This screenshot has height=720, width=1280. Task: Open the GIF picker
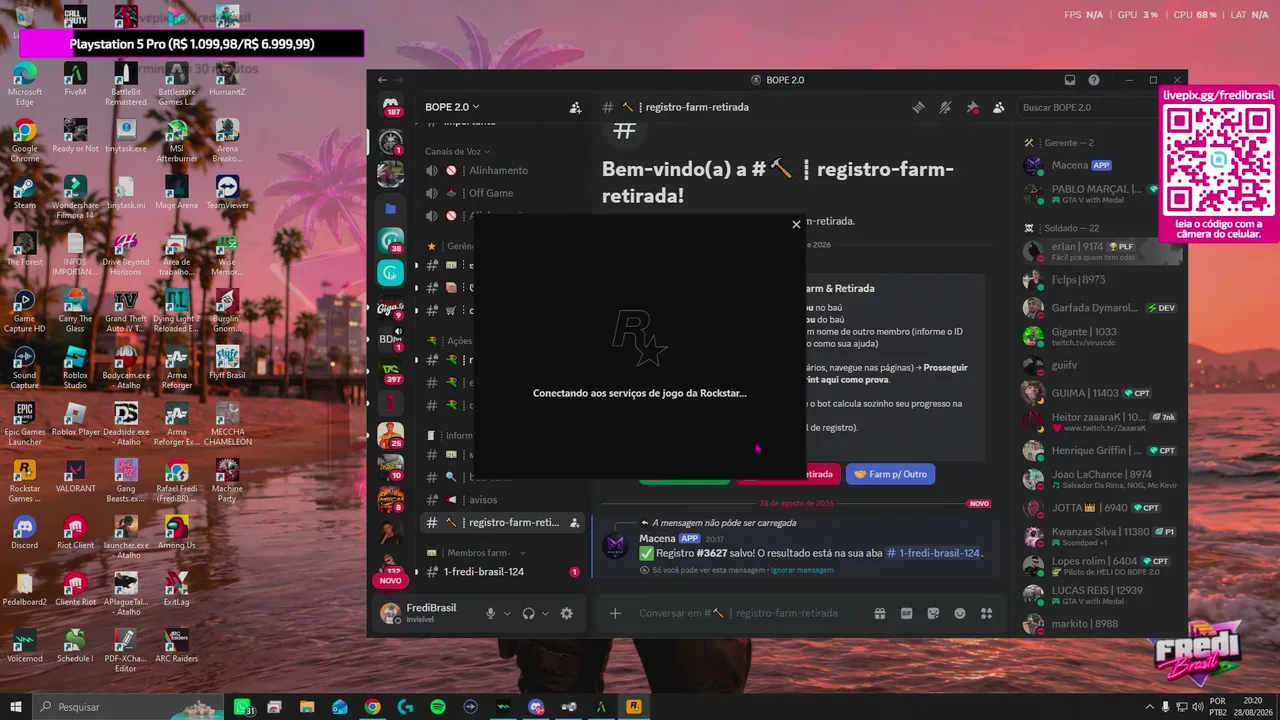click(x=907, y=613)
